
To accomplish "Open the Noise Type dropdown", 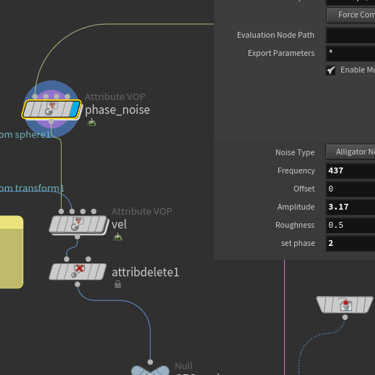I will point(350,152).
